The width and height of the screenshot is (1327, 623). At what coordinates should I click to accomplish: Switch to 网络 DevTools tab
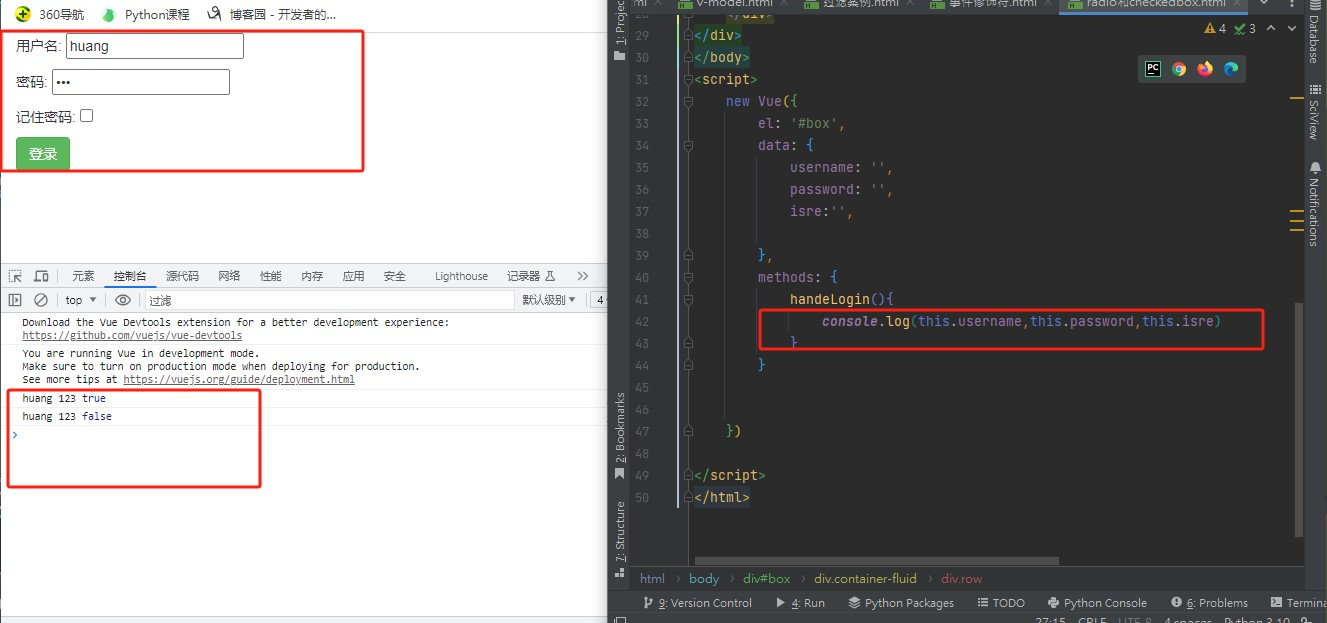(x=229, y=276)
